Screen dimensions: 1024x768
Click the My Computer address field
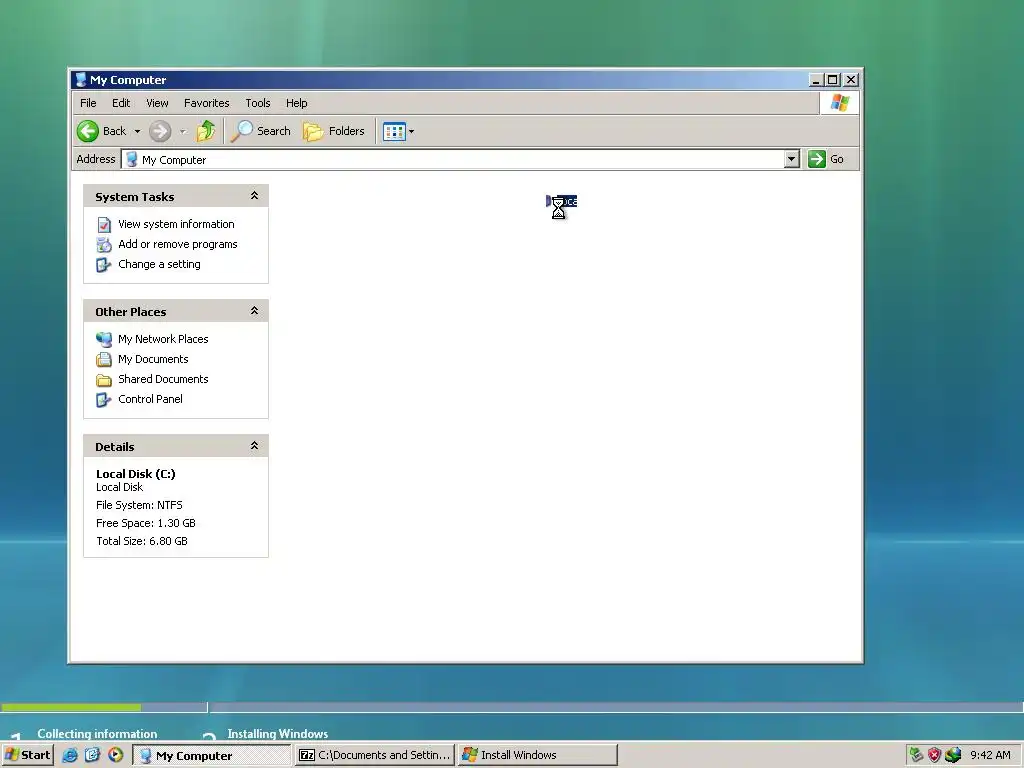(x=453, y=159)
